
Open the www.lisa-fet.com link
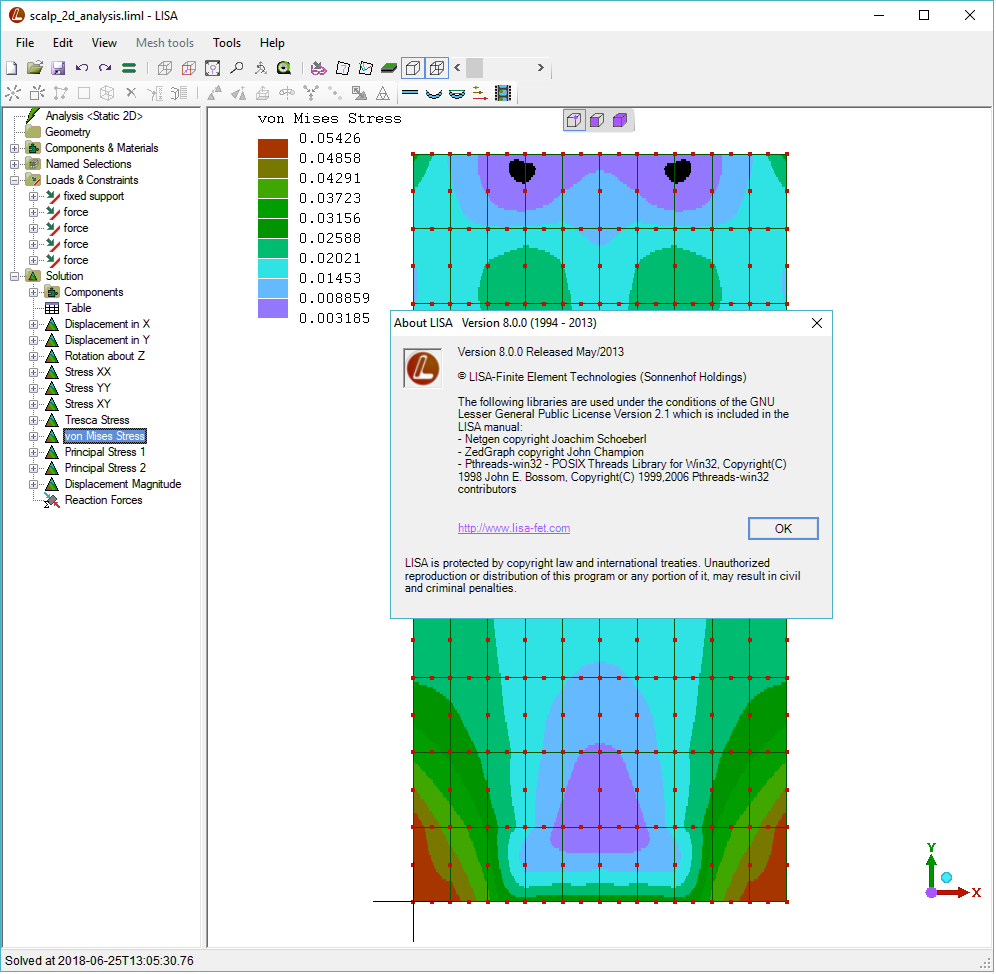click(x=513, y=528)
